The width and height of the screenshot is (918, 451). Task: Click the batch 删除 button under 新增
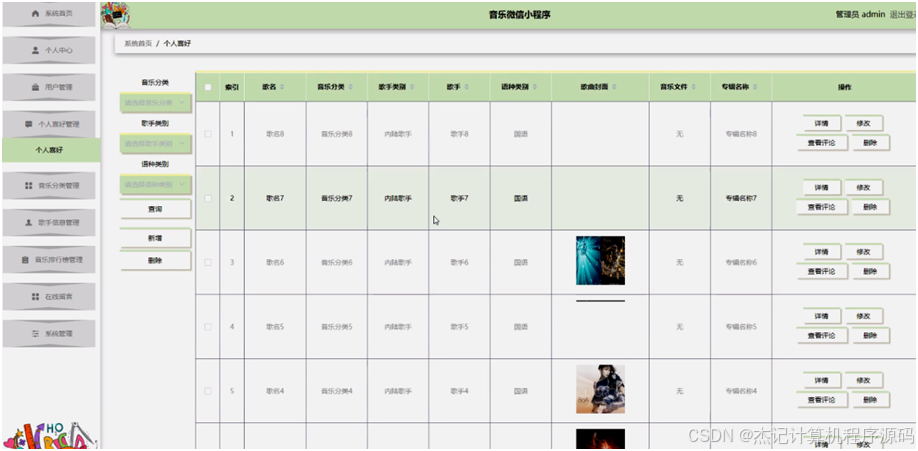(155, 261)
